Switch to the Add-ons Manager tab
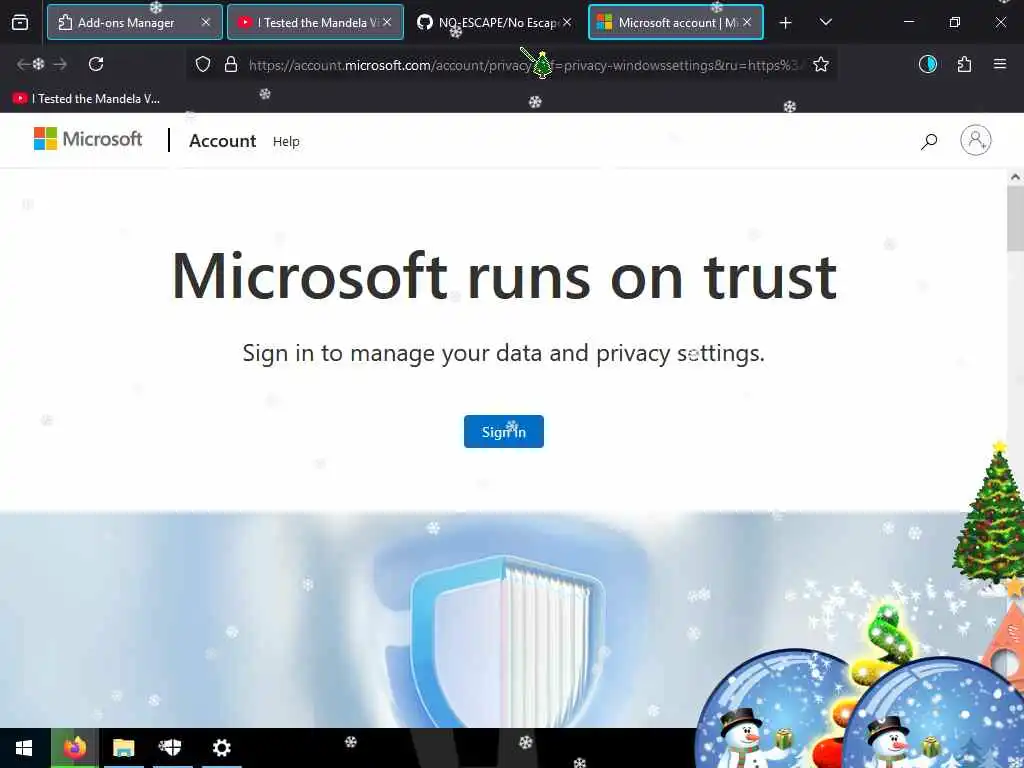 [x=135, y=22]
